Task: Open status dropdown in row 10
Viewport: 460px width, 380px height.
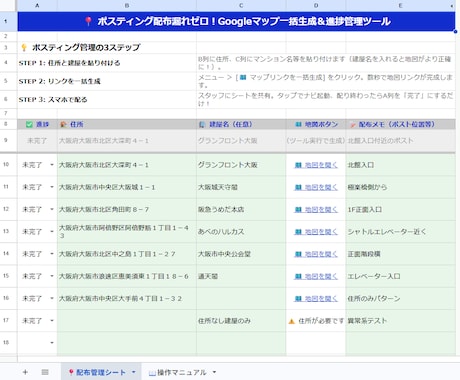Action: point(52,165)
